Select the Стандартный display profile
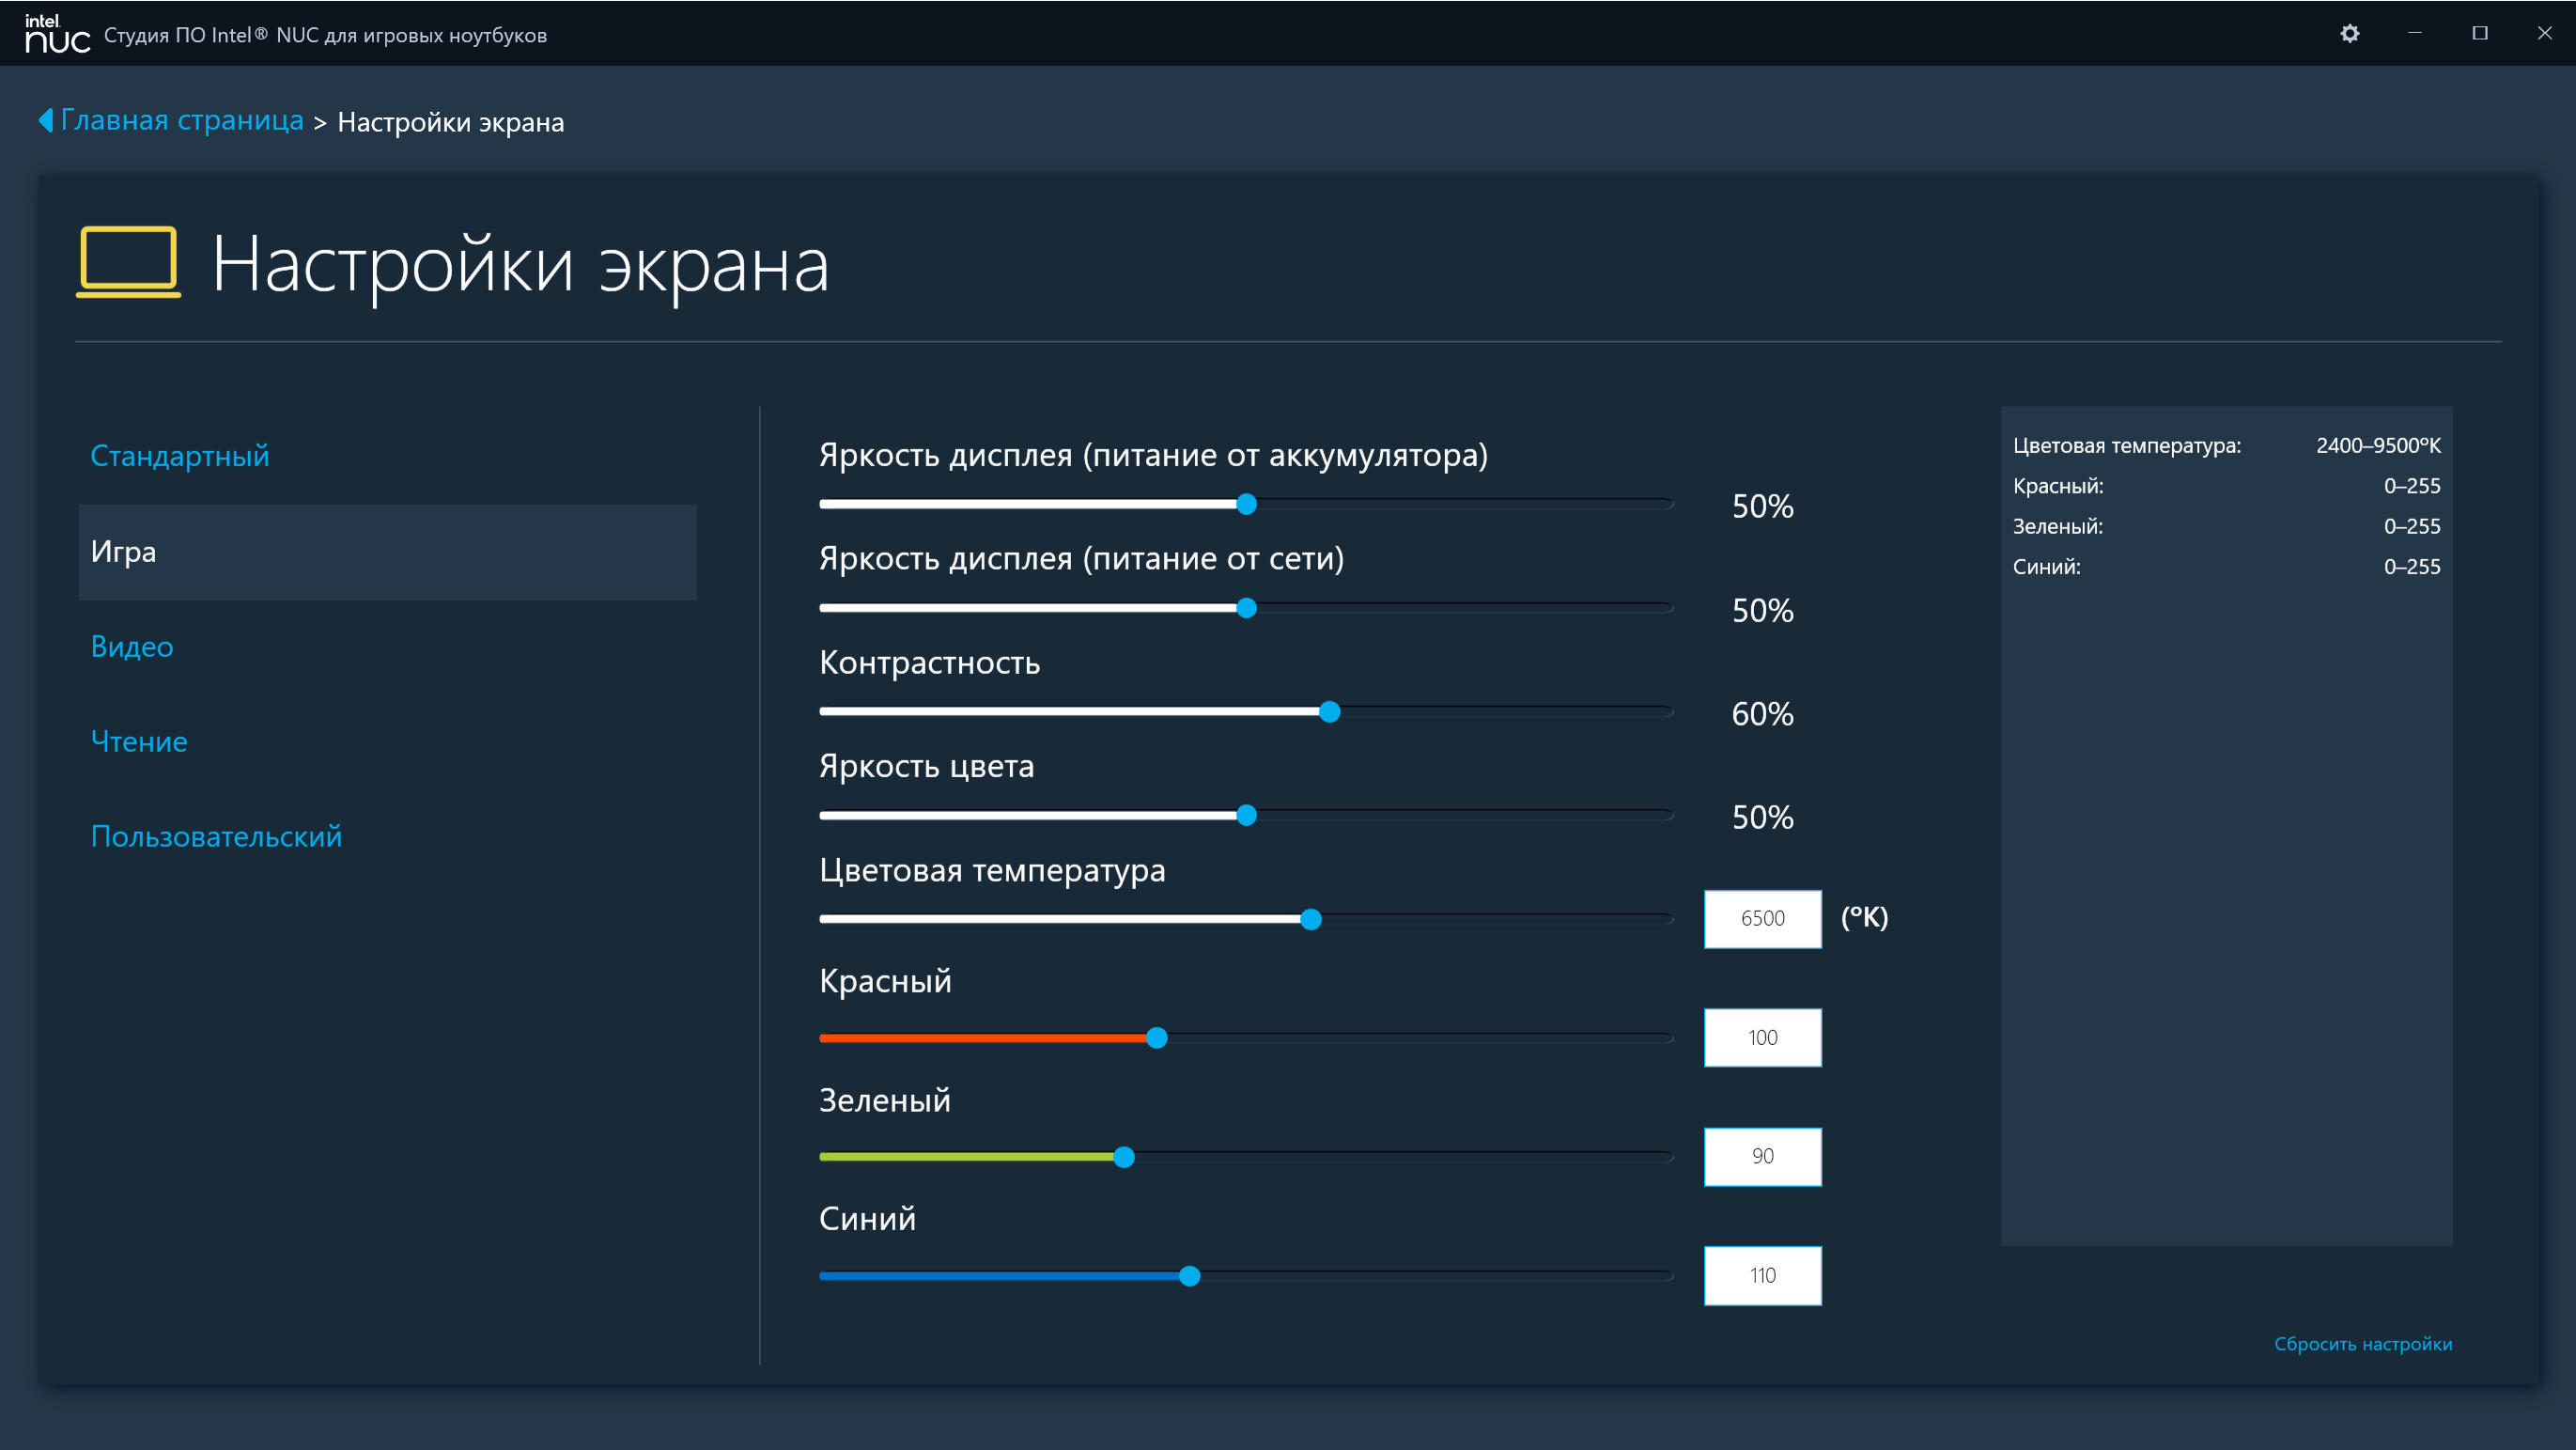Screen dimensions: 2576x1450 [180, 456]
